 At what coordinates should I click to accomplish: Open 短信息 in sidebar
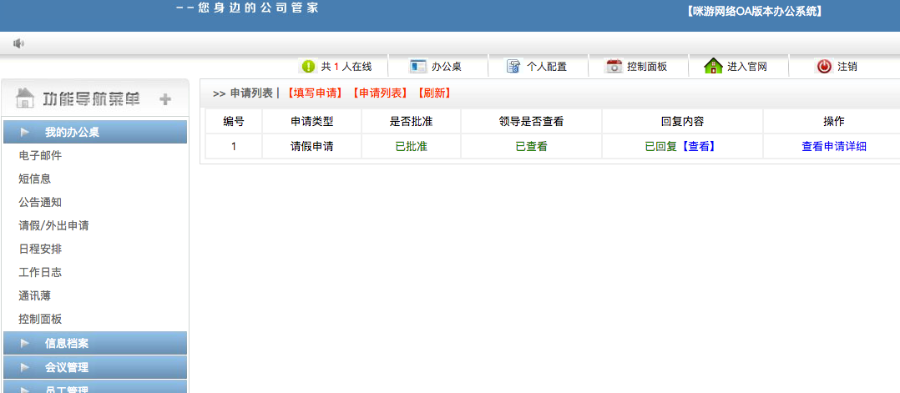point(34,179)
